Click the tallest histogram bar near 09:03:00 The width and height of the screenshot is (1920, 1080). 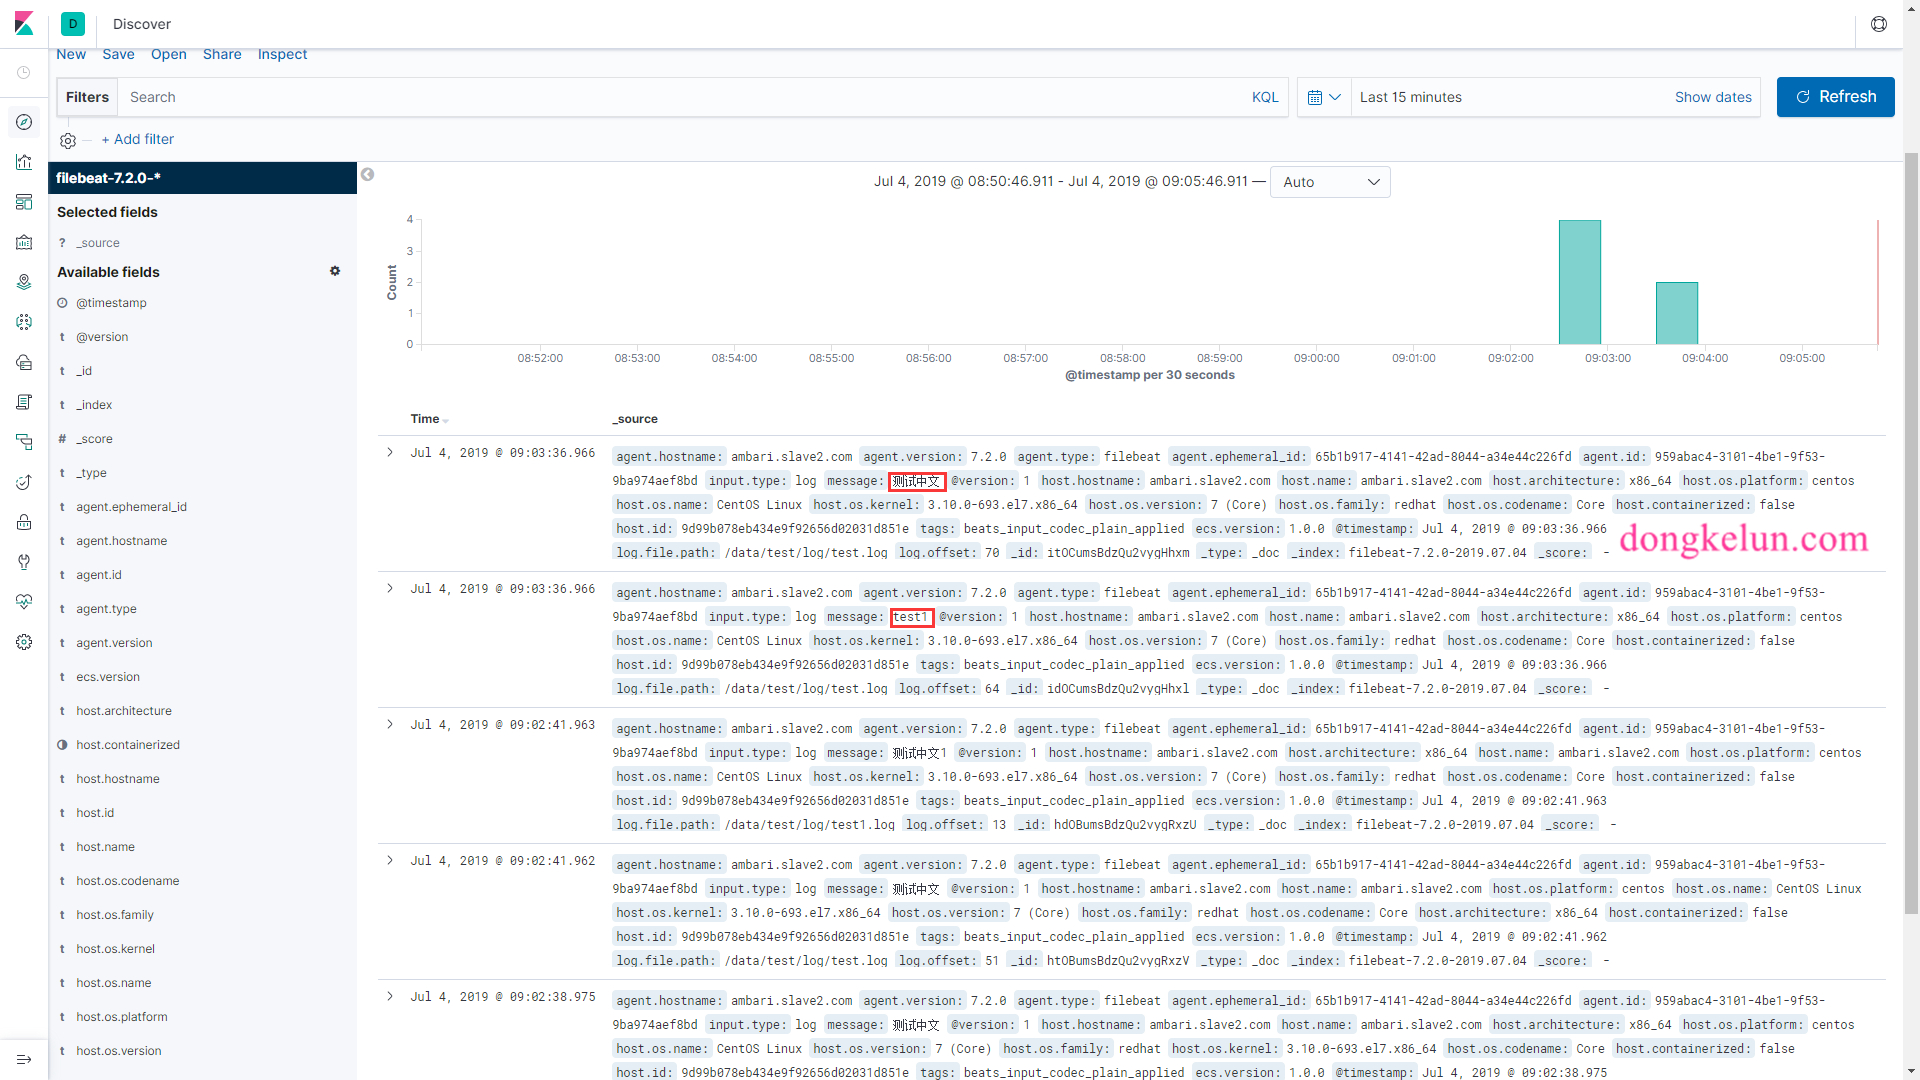[1580, 282]
